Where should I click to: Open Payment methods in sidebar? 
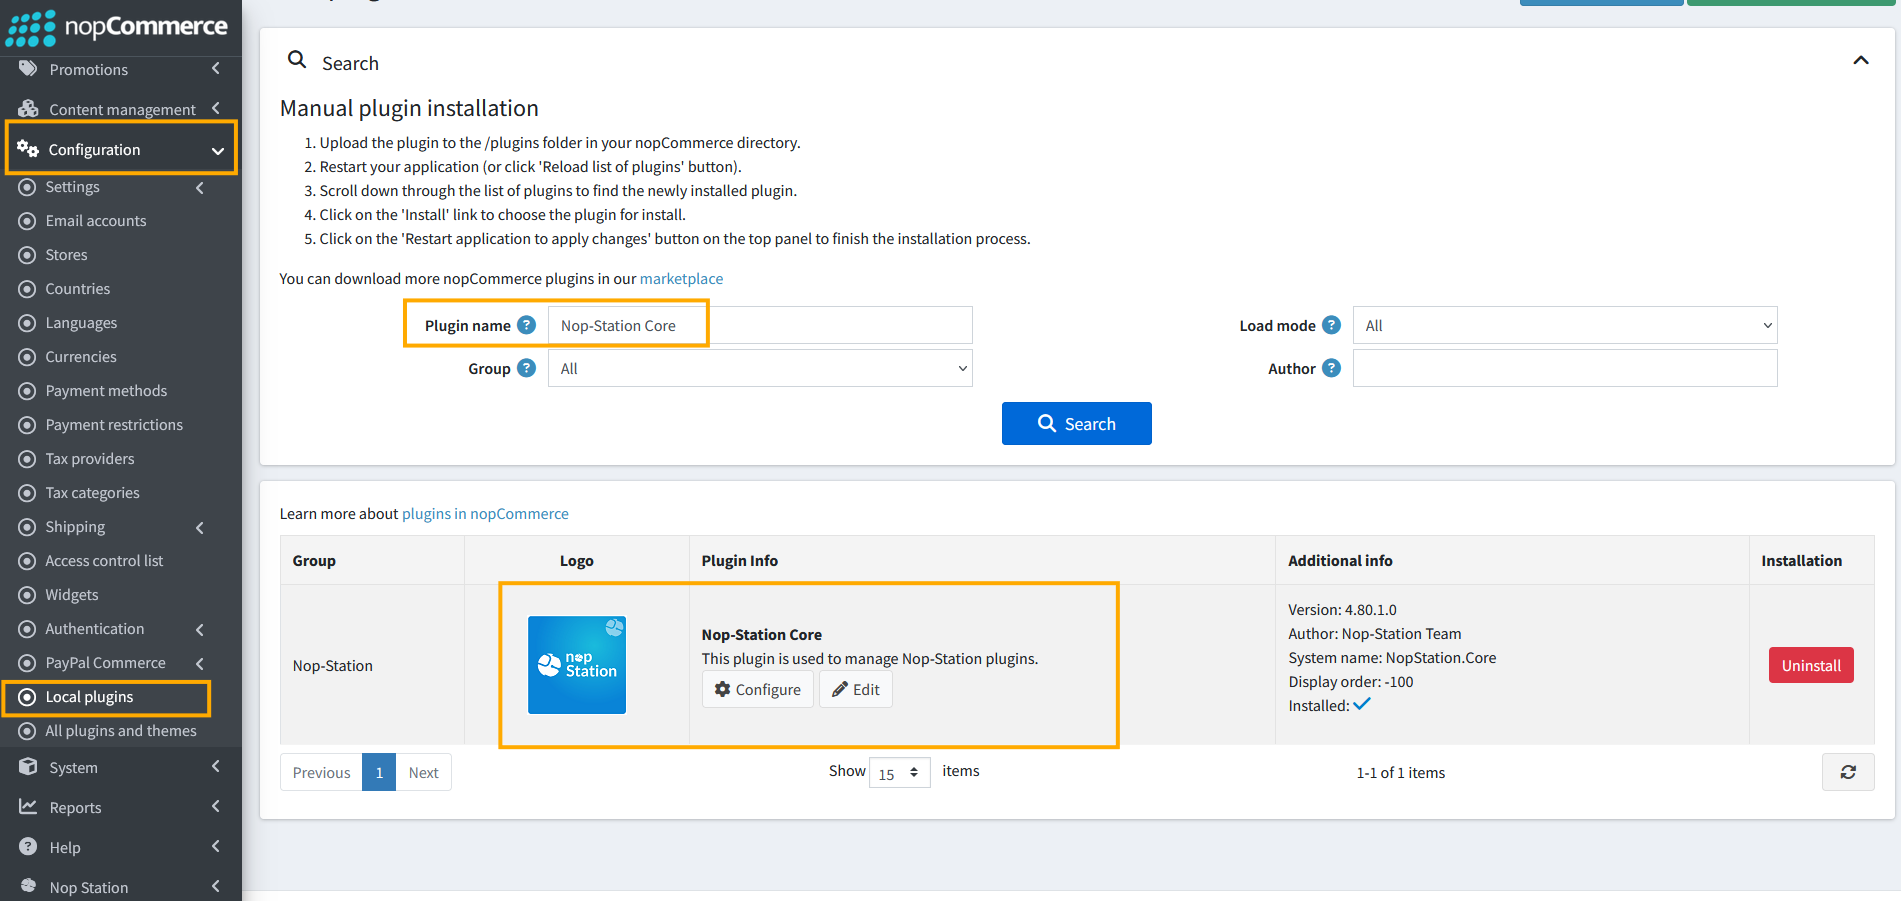[106, 391]
